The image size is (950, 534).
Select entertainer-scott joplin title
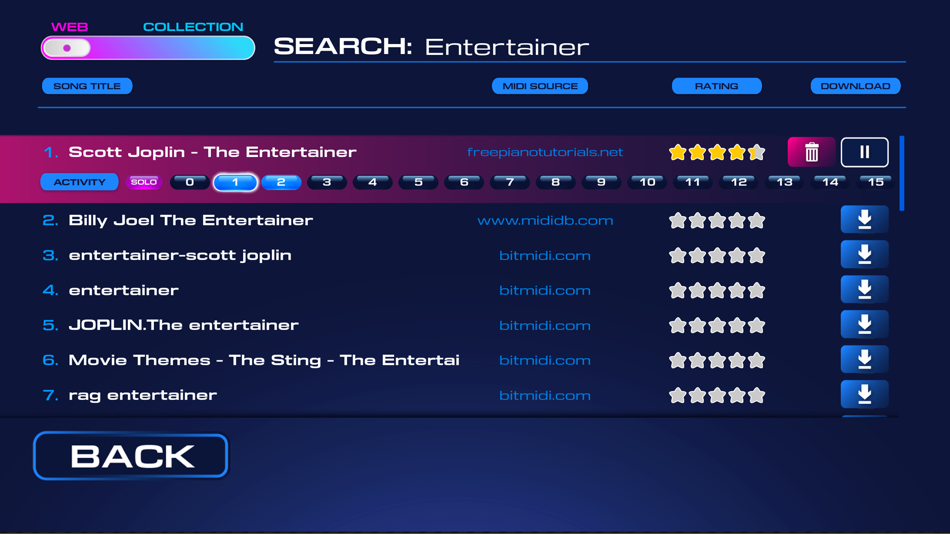point(180,255)
